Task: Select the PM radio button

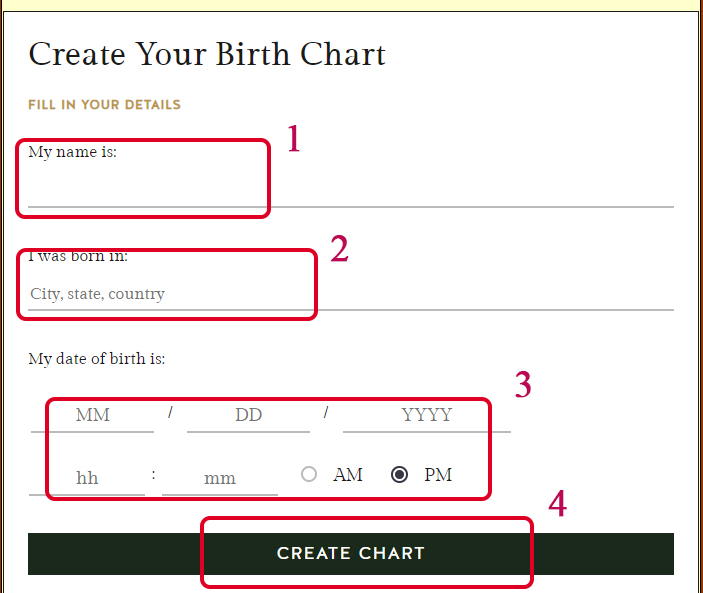Action: (400, 474)
